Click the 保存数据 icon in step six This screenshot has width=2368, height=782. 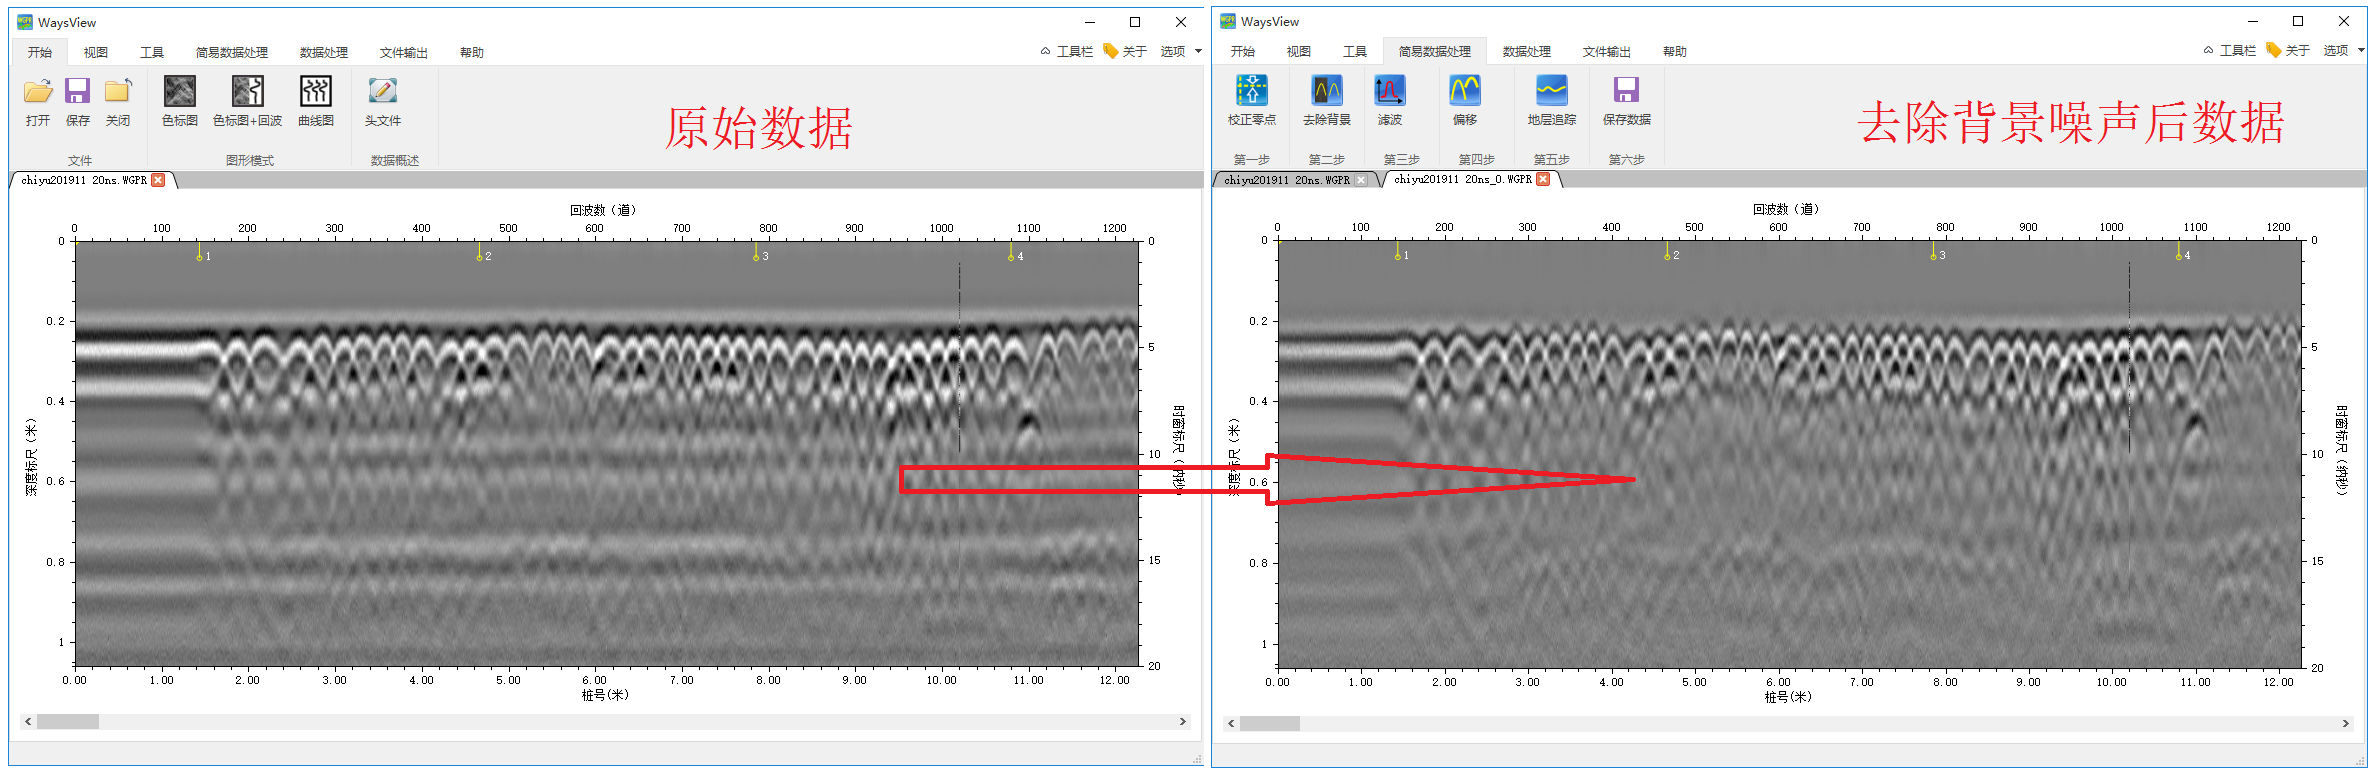pos(1626,99)
